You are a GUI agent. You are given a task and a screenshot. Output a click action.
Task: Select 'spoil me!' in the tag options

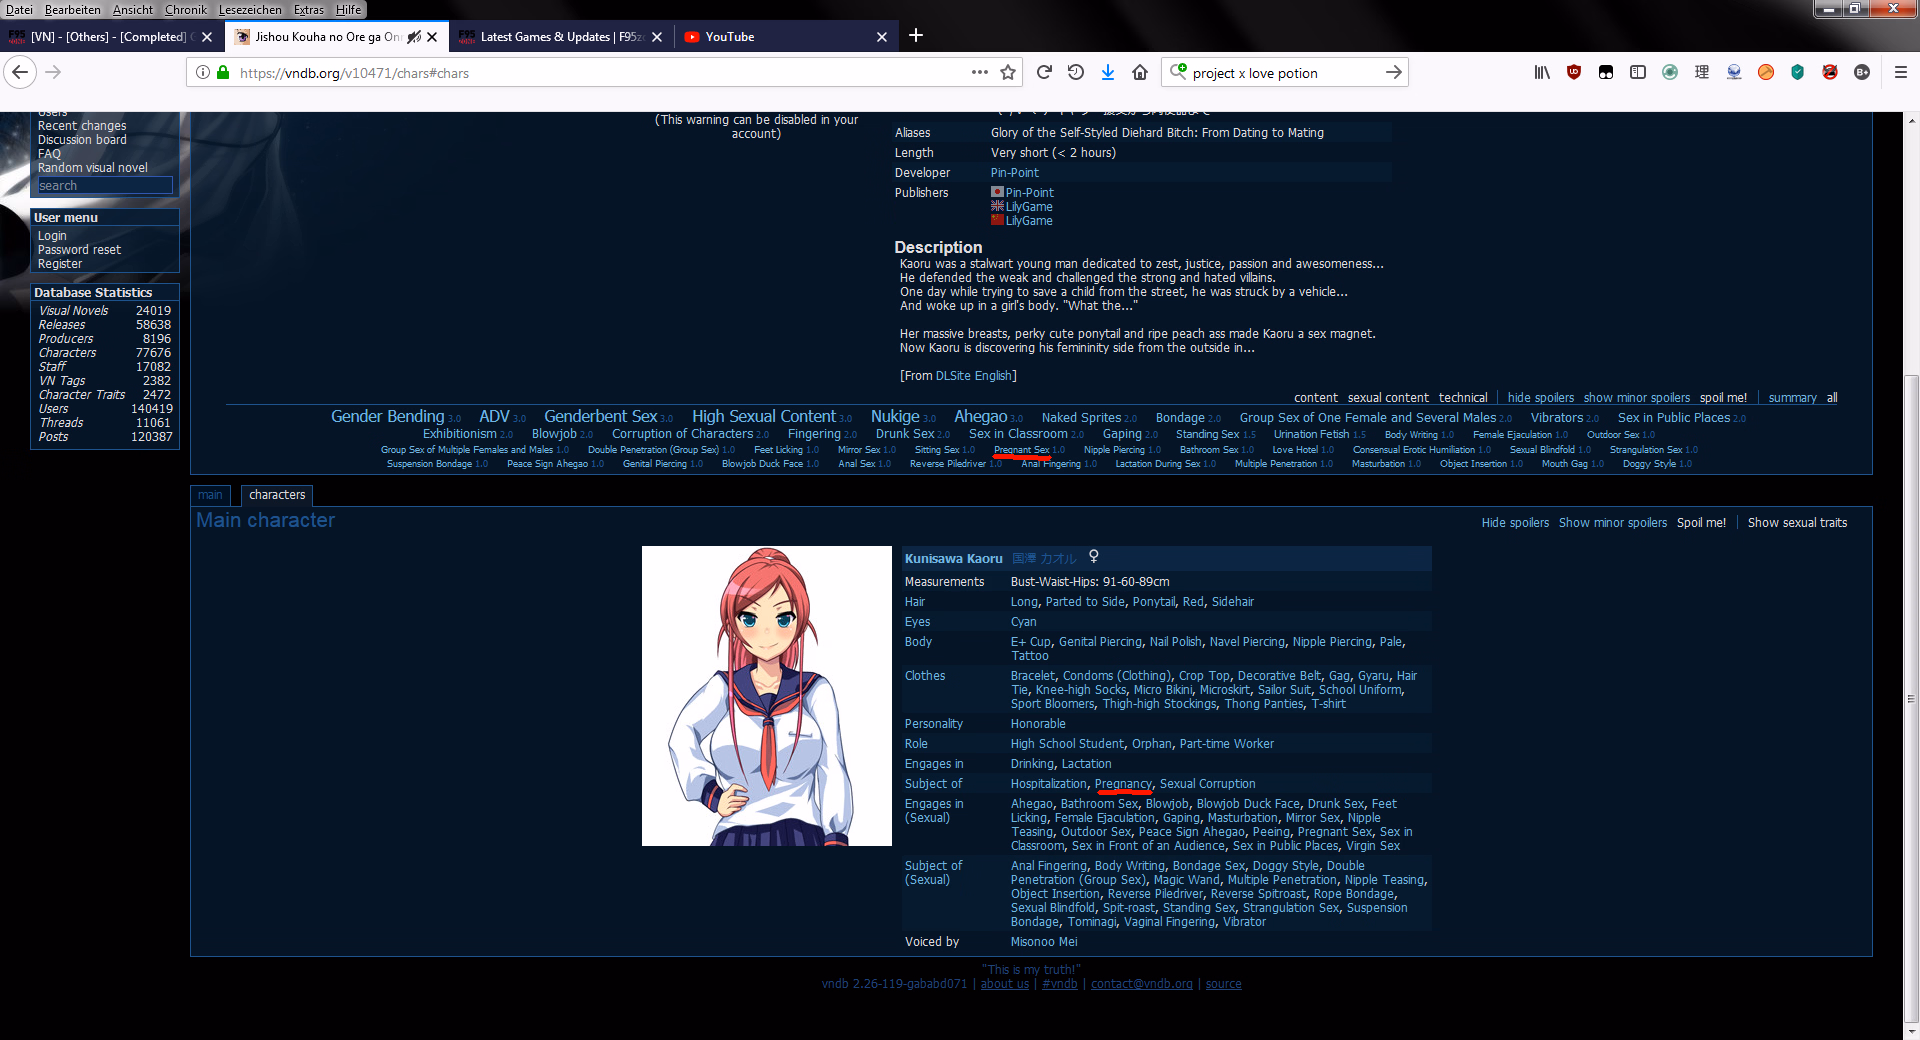tap(1723, 398)
